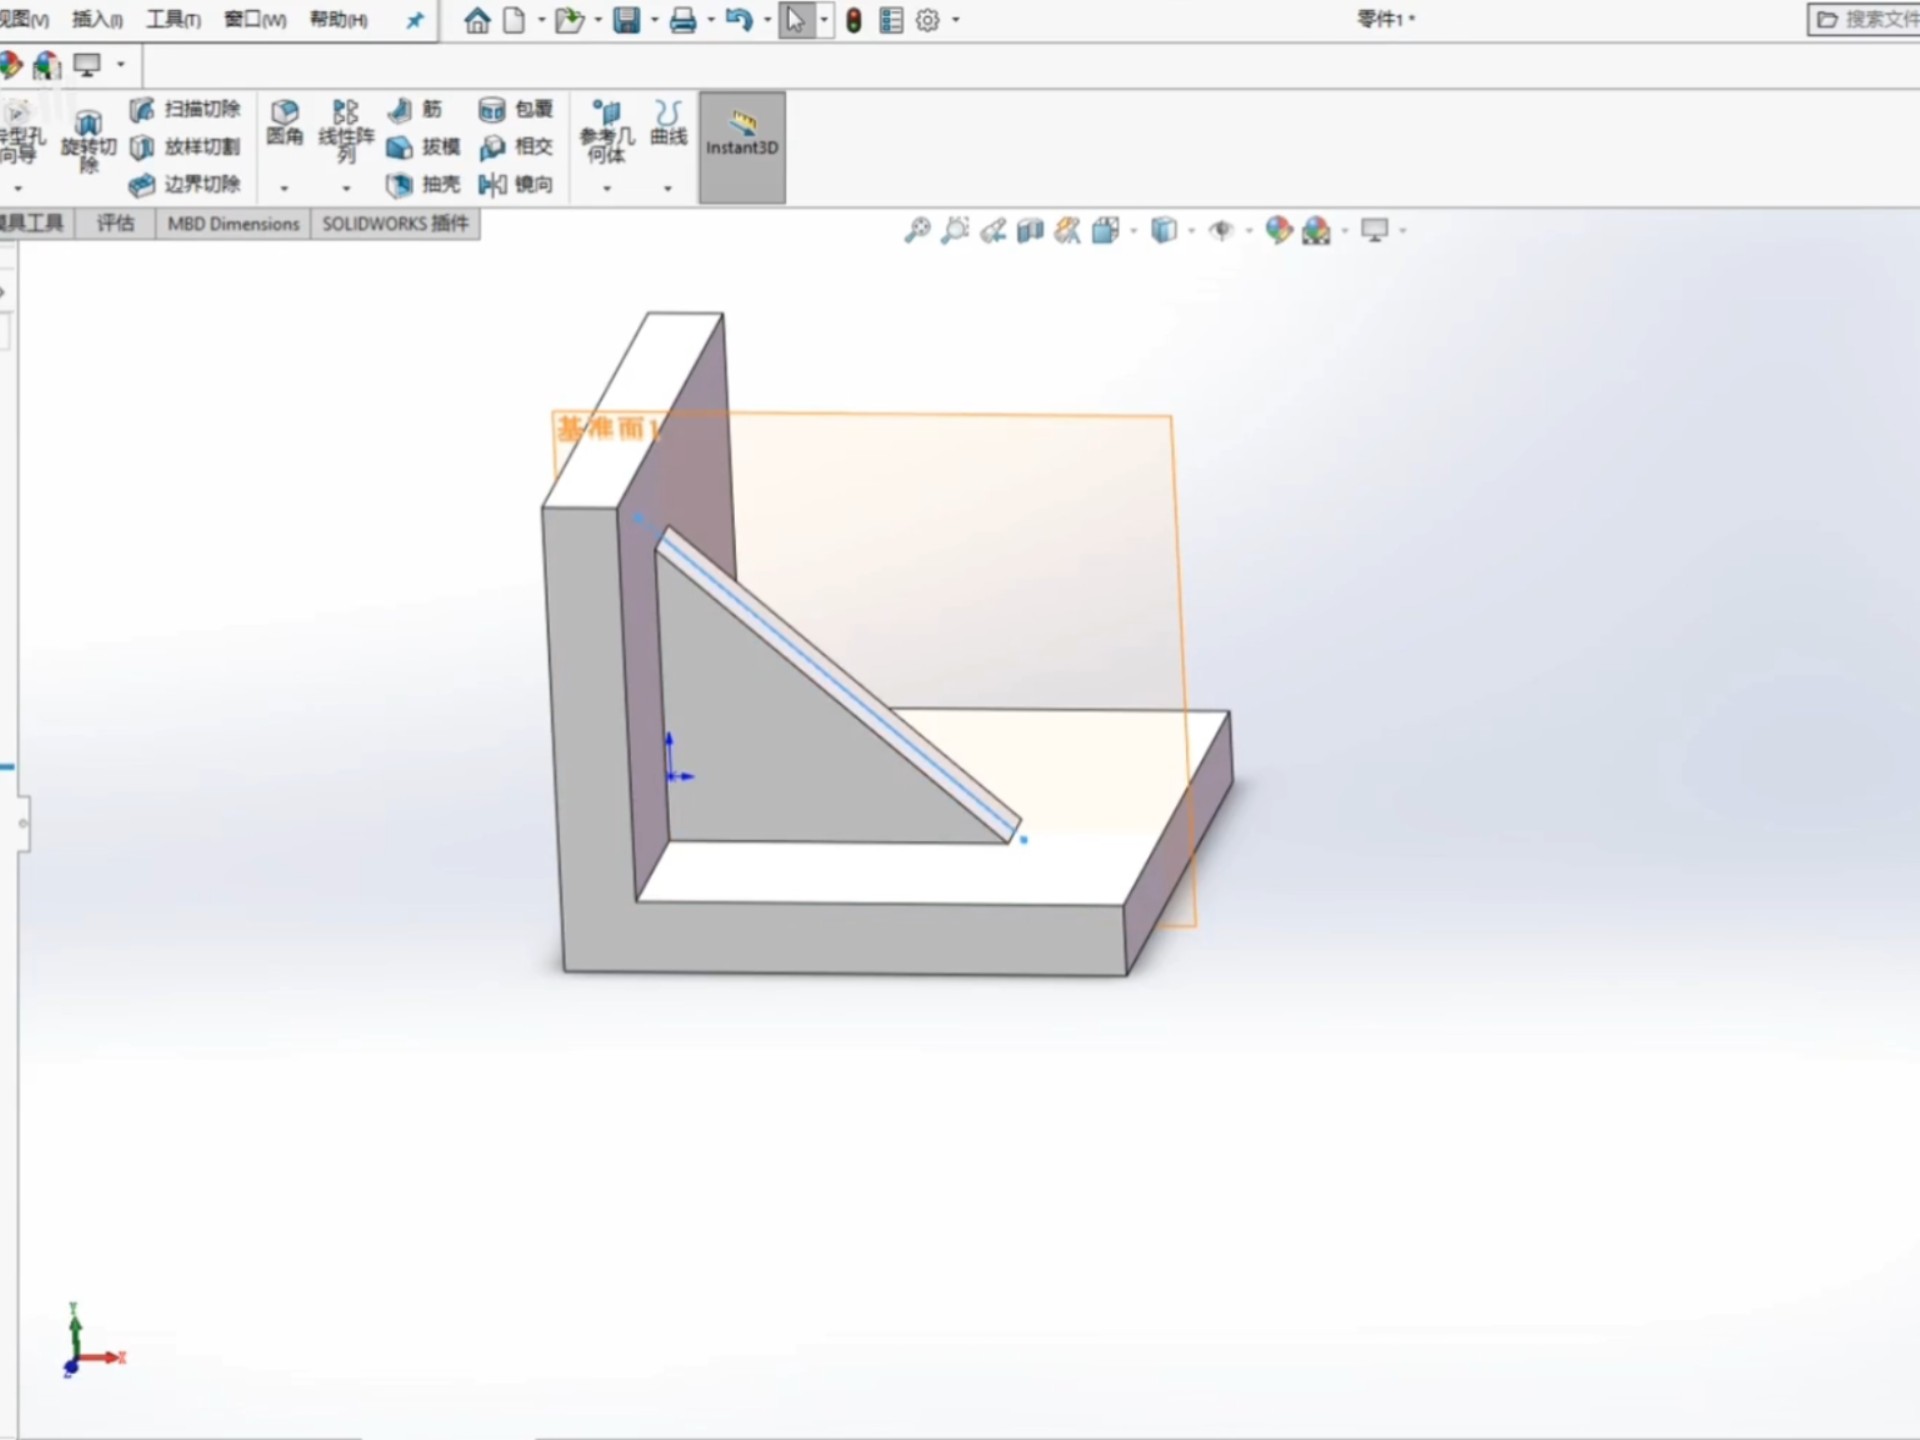
Task: Expand the 曲线 curves dropdown
Action: 668,188
